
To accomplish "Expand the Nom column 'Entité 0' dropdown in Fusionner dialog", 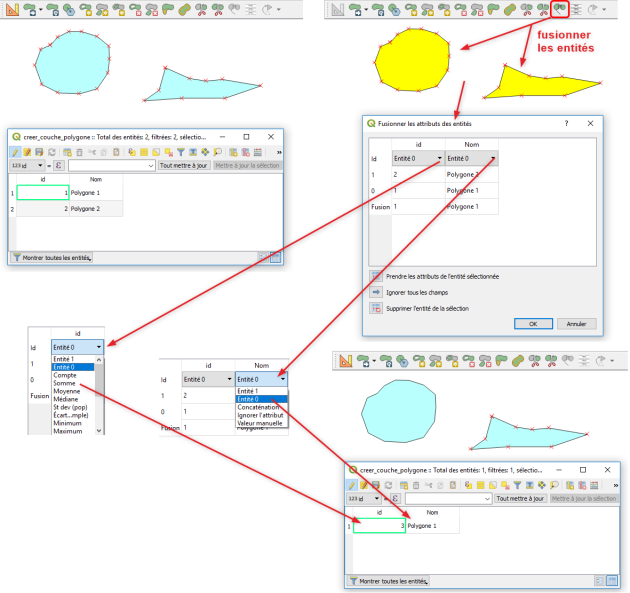I will [x=470, y=158].
